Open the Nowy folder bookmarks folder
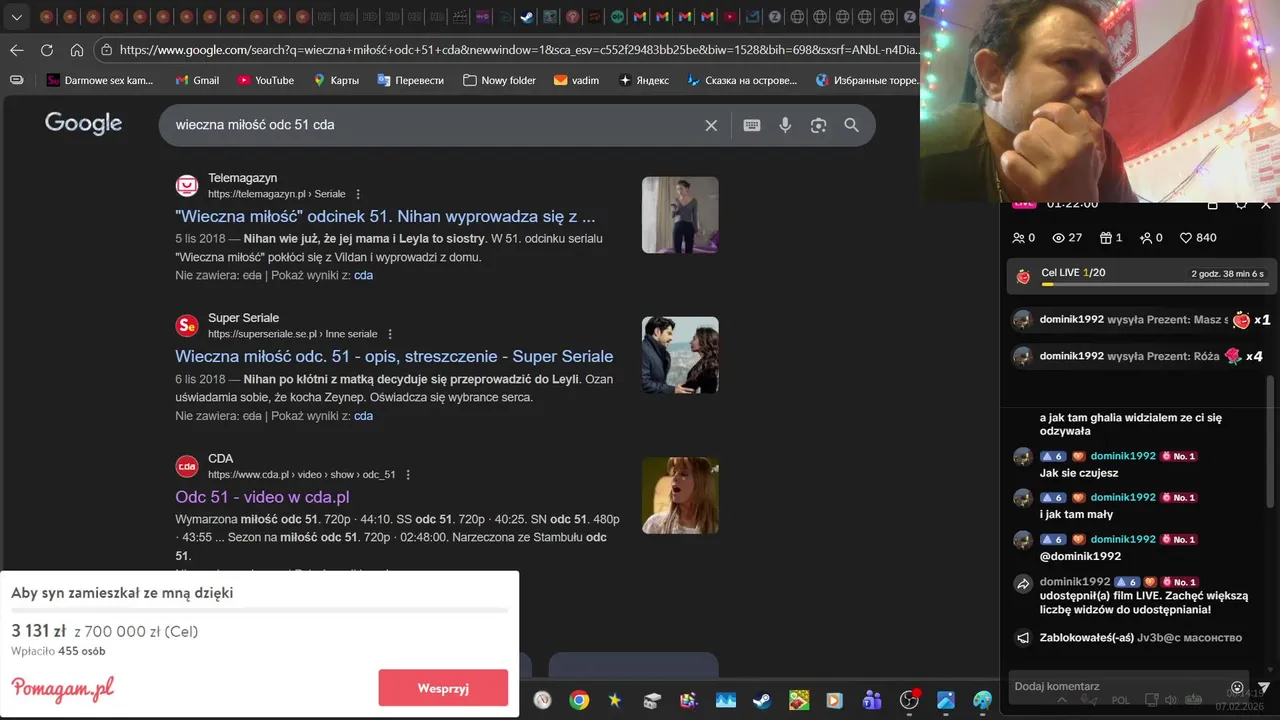Viewport: 1280px width, 720px height. point(499,80)
